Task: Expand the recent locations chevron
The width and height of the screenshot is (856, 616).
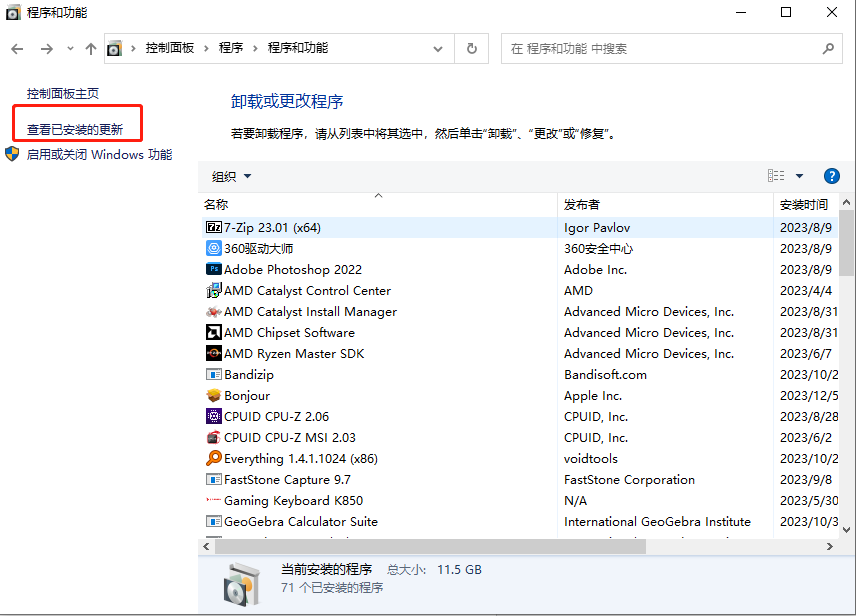Action: pyautogui.click(x=69, y=47)
